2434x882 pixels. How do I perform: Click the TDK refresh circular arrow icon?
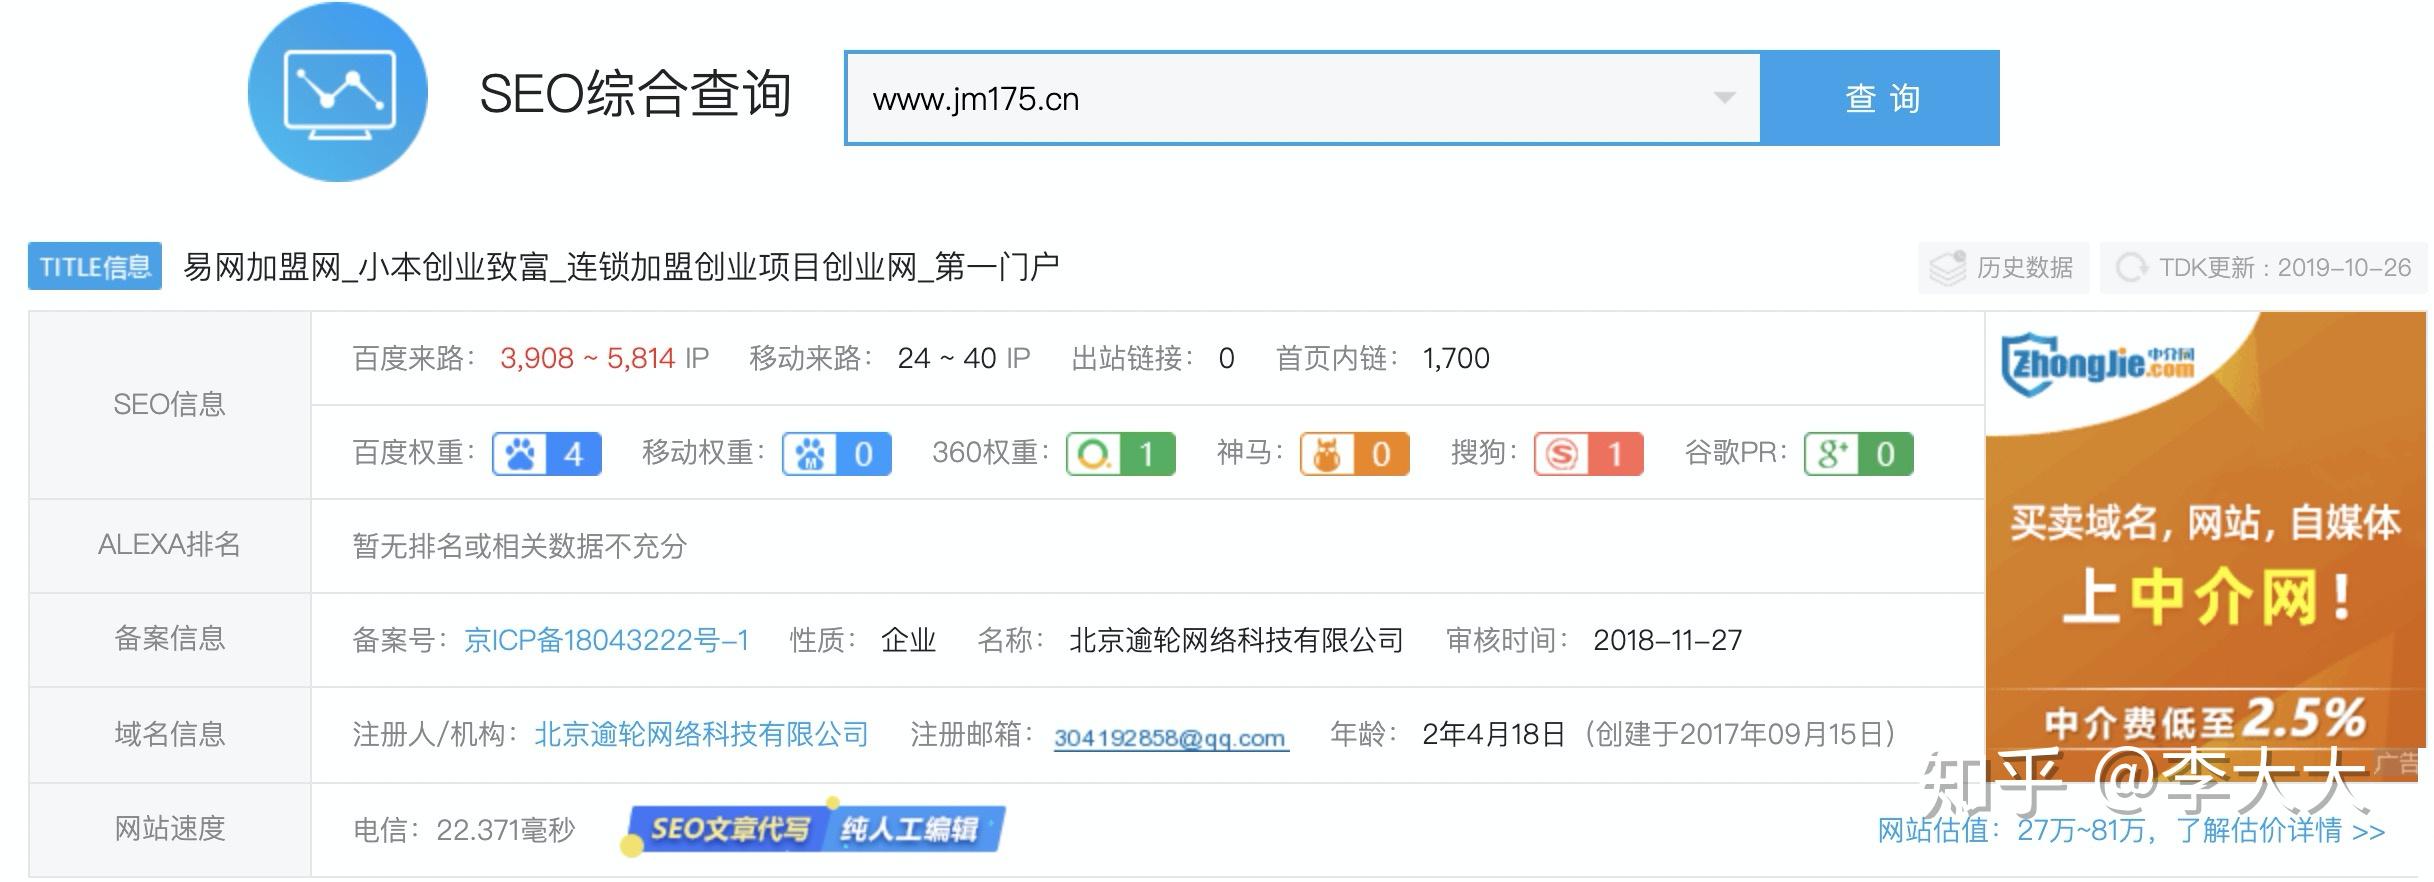[x=2130, y=268]
